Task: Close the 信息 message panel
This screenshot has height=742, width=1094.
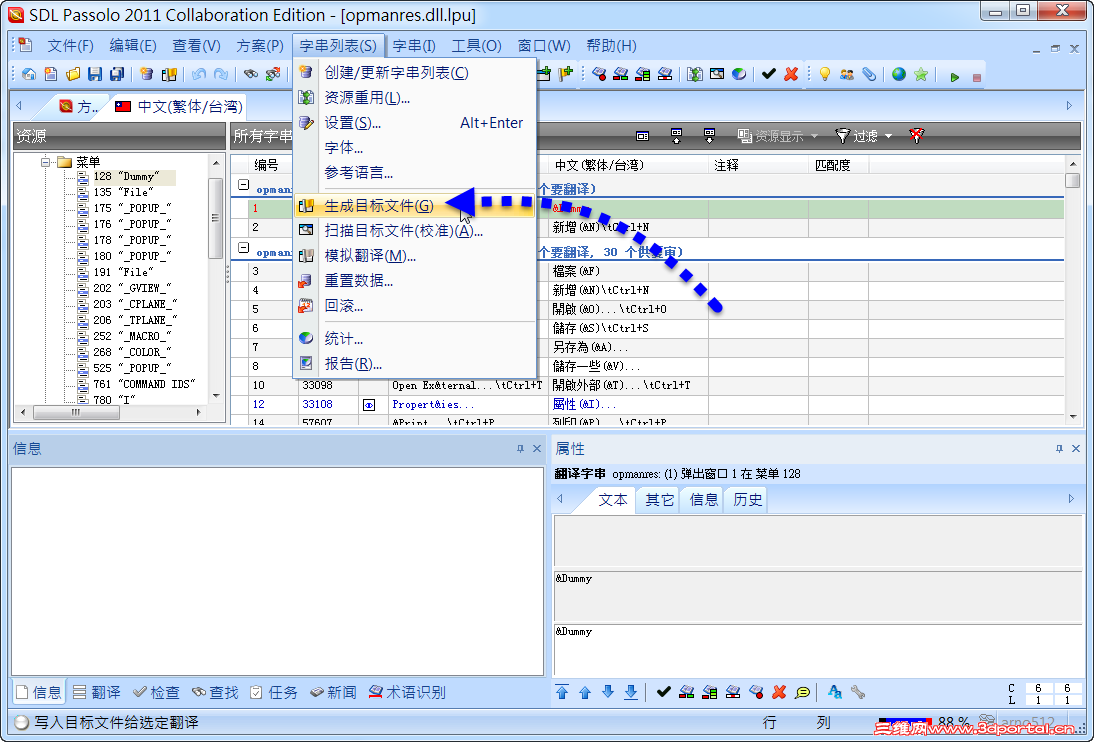Action: (x=537, y=449)
